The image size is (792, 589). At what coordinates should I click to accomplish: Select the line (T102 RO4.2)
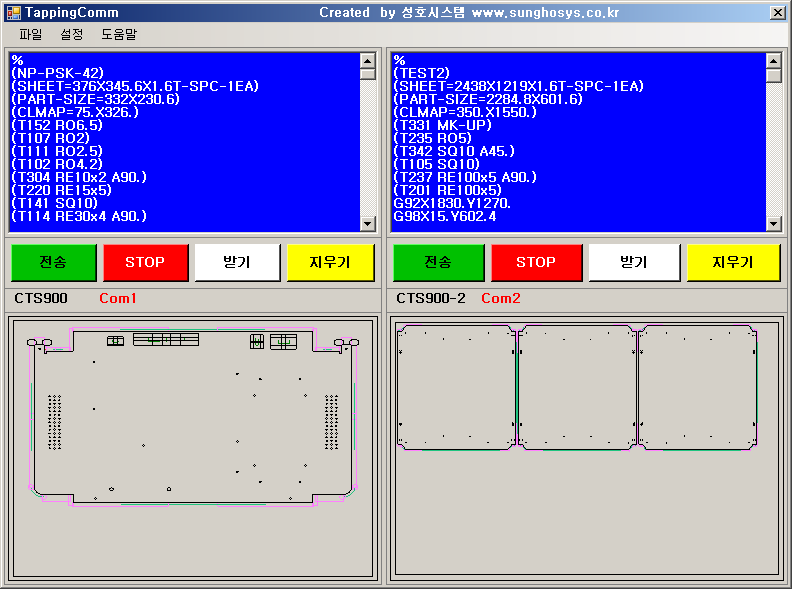click(x=57, y=164)
